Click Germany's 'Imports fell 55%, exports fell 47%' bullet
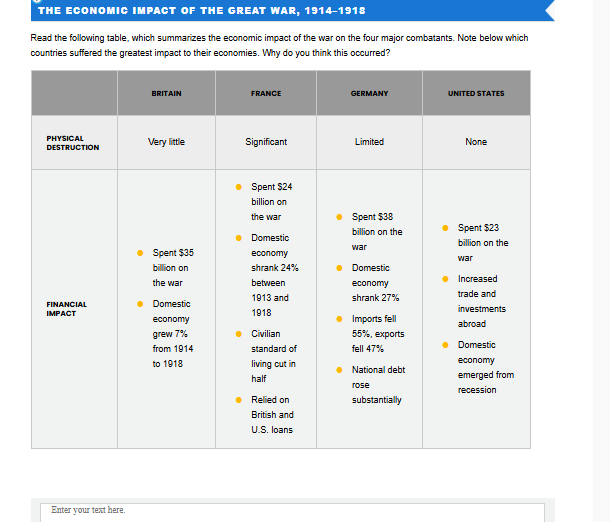The height and width of the screenshot is (522, 610). coord(376,334)
